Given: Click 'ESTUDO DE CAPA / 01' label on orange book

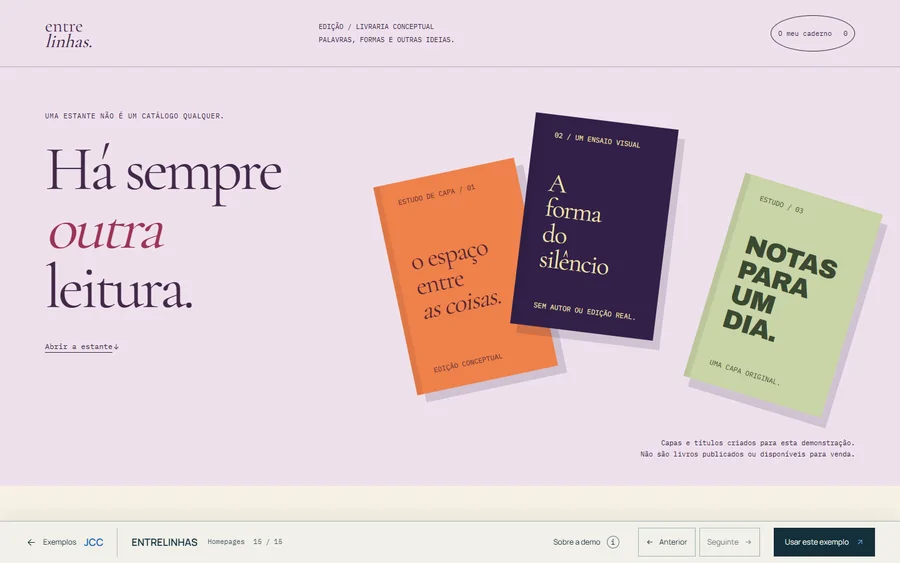Looking at the screenshot, I should 436,195.
